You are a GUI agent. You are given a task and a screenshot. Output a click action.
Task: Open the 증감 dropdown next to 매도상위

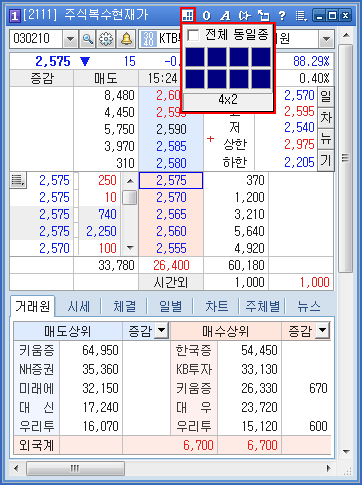coord(162,331)
